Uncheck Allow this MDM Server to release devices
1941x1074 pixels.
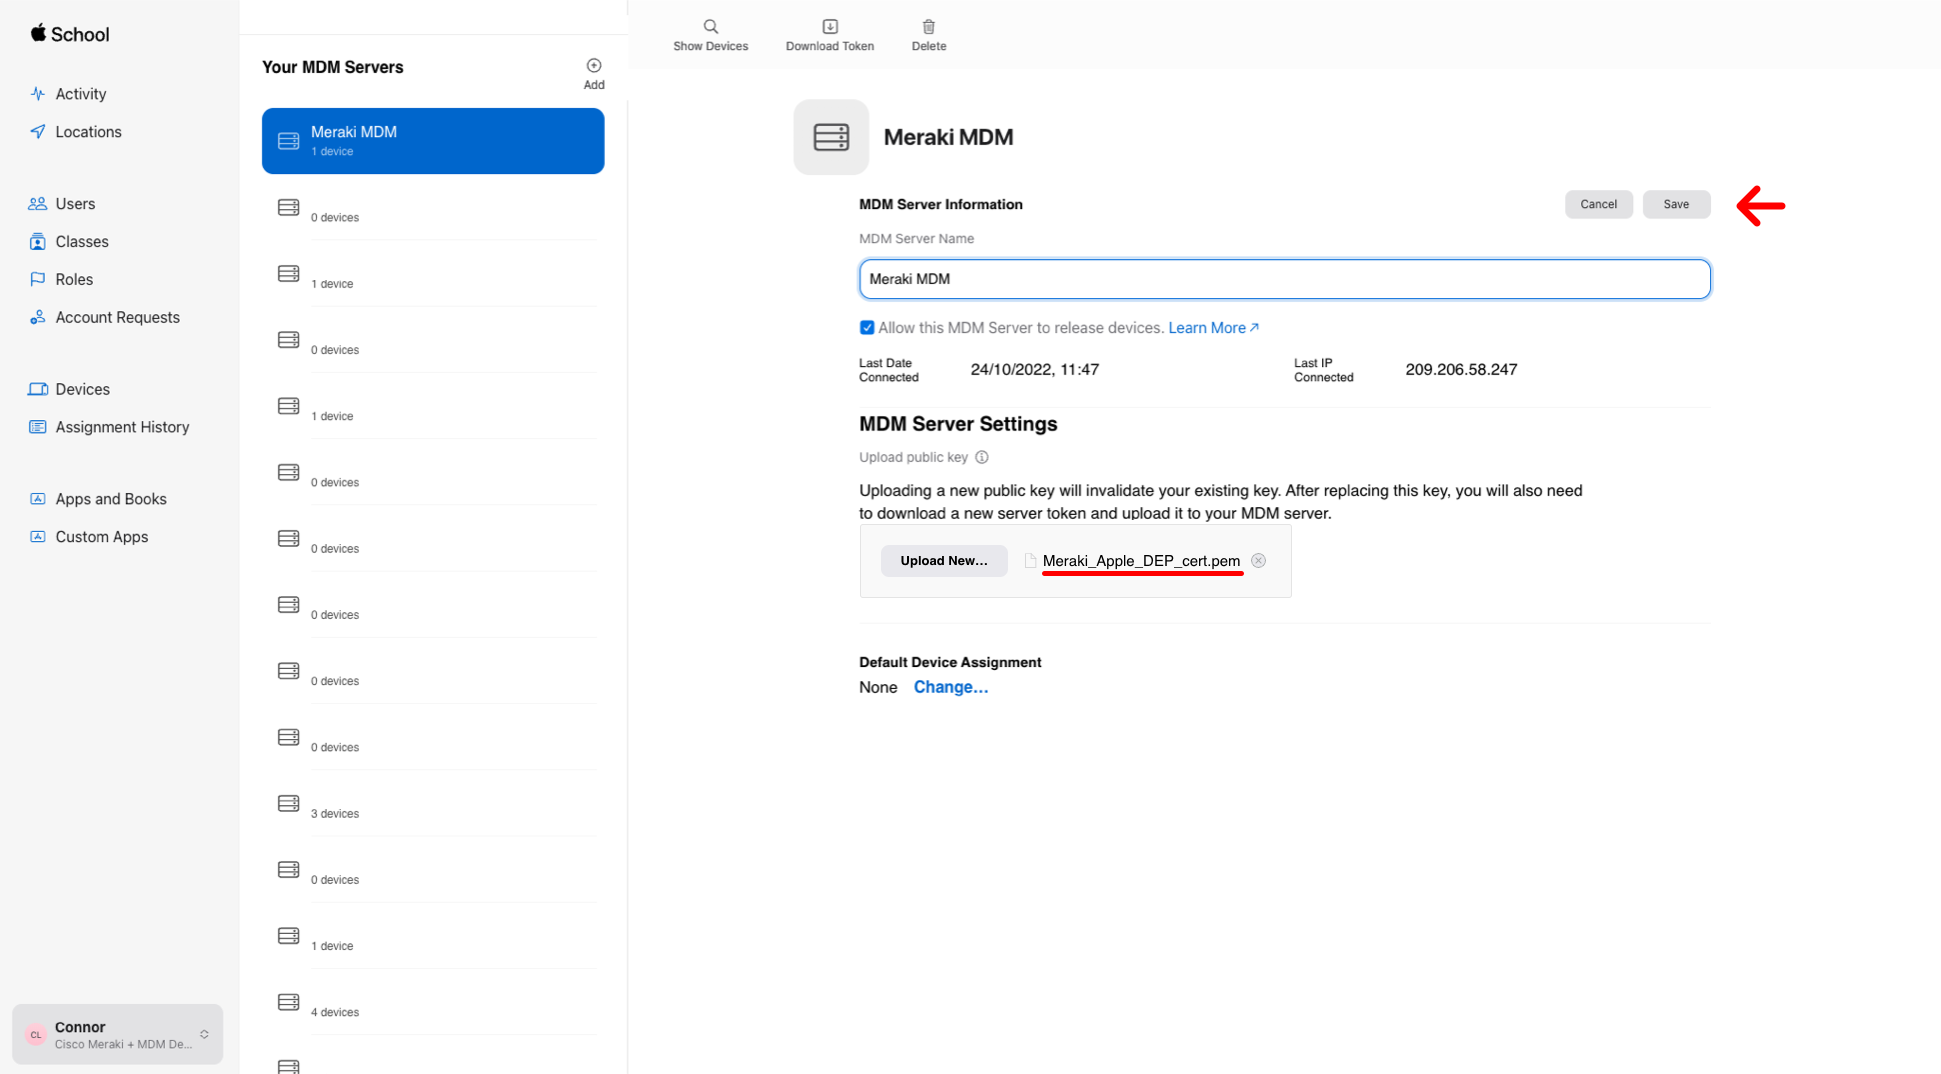[x=867, y=328]
